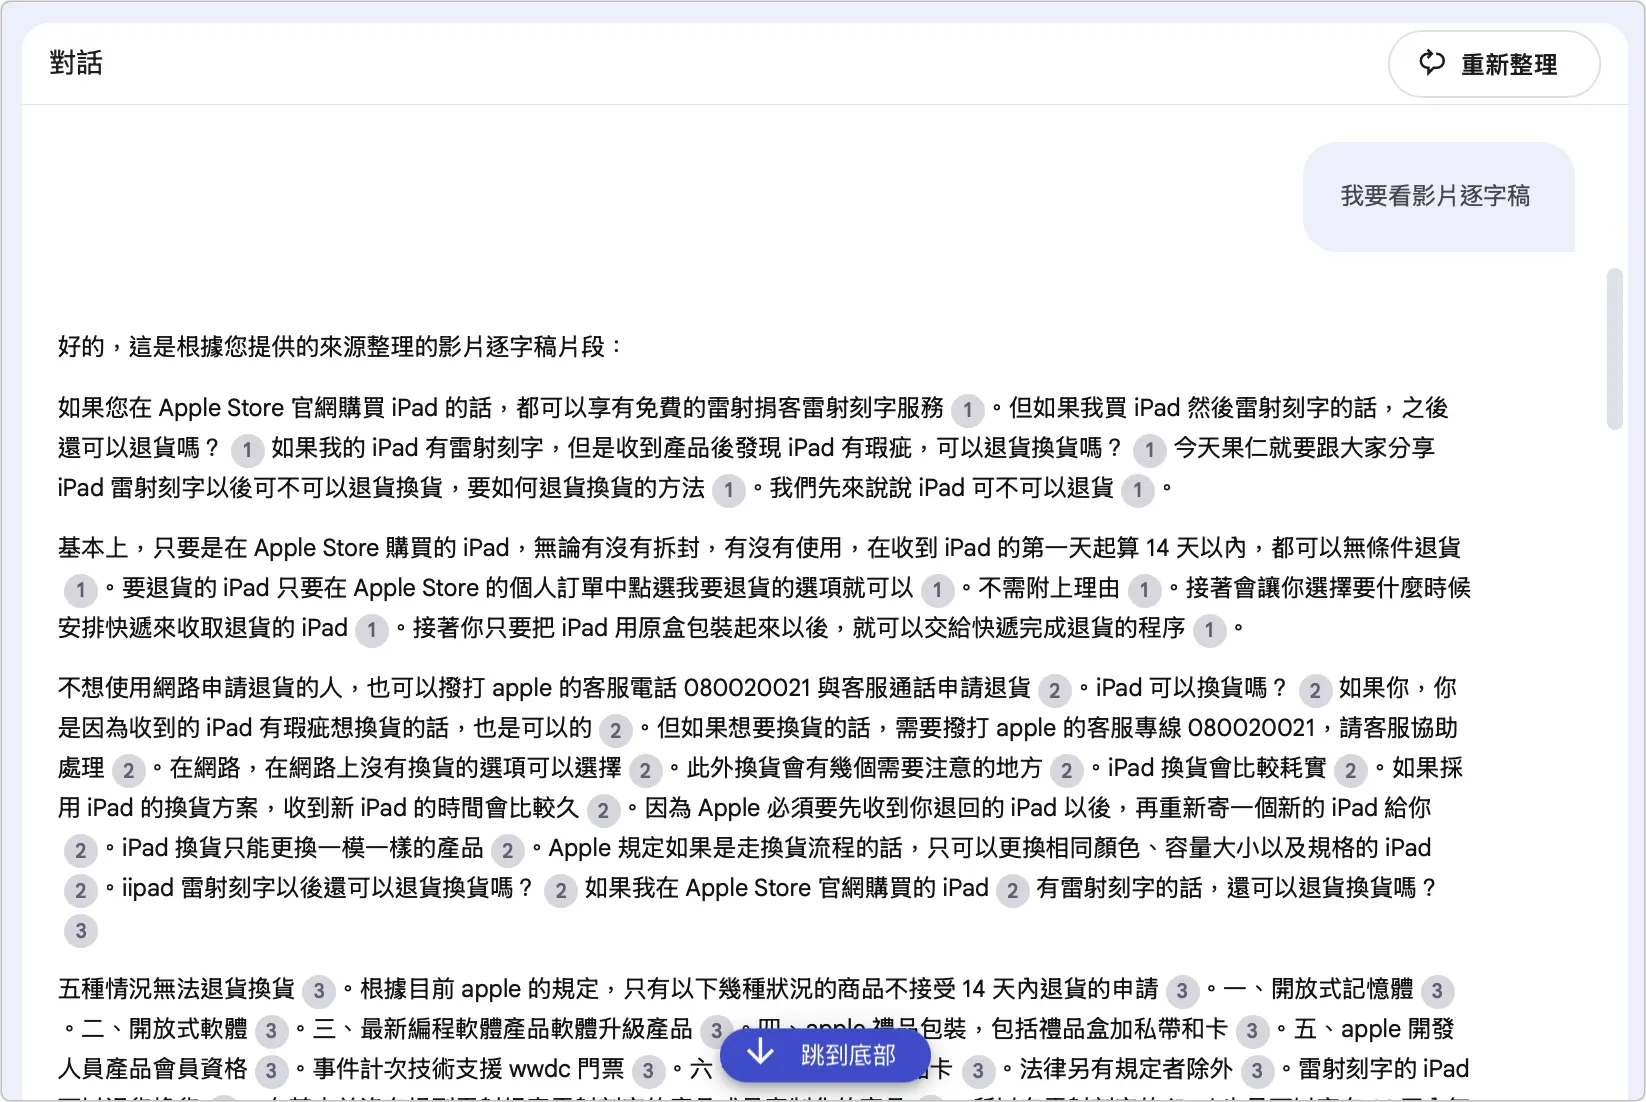Screen dimensions: 1646x1102
Task: Open citation 1 after 可不可以退貨
Action: (x=1137, y=489)
